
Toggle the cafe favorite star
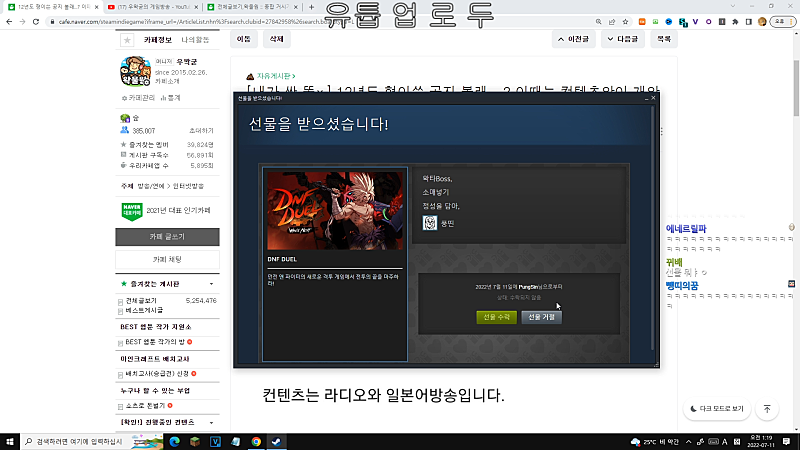127,40
